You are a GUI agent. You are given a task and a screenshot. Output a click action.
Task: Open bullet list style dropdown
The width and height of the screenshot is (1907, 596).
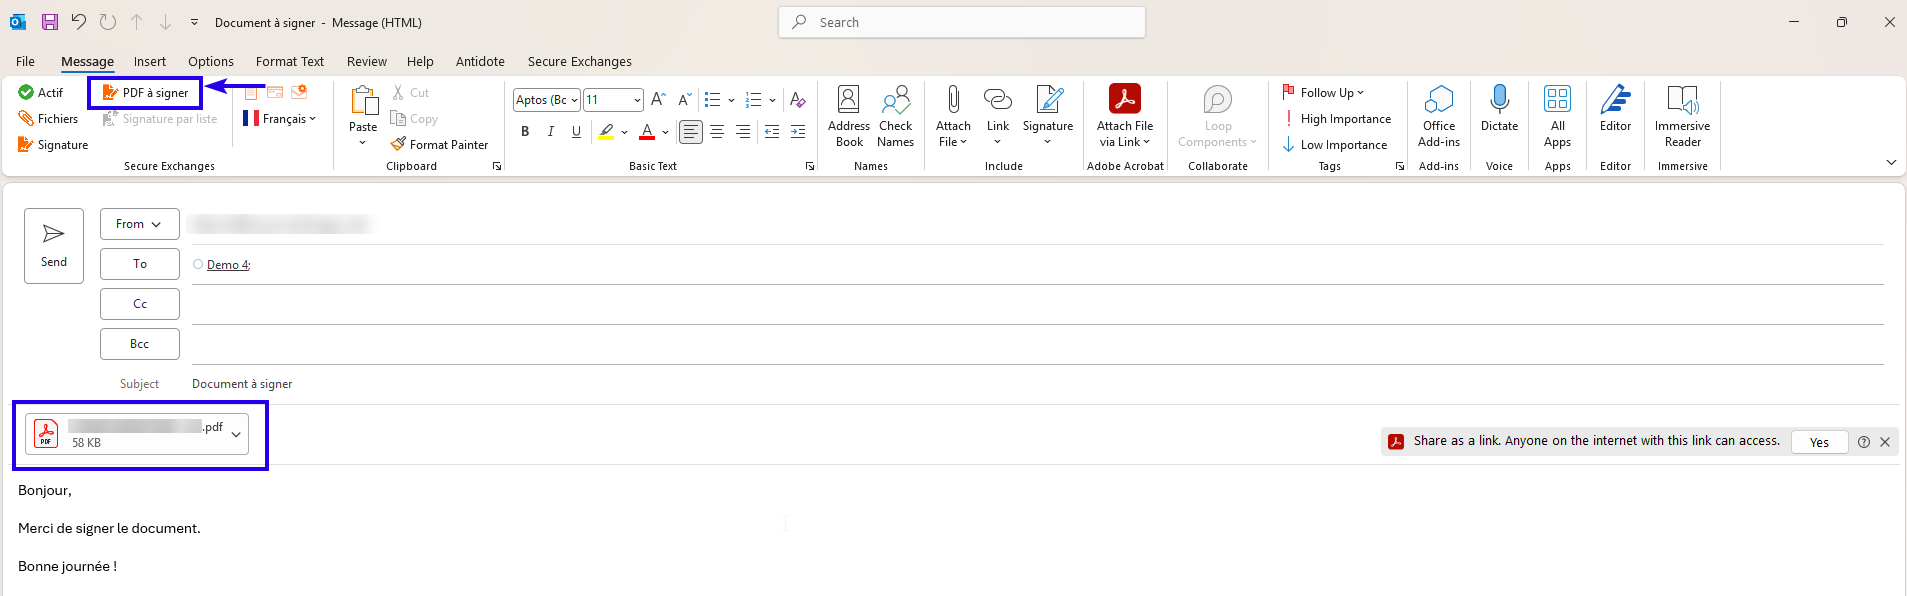[x=731, y=100]
